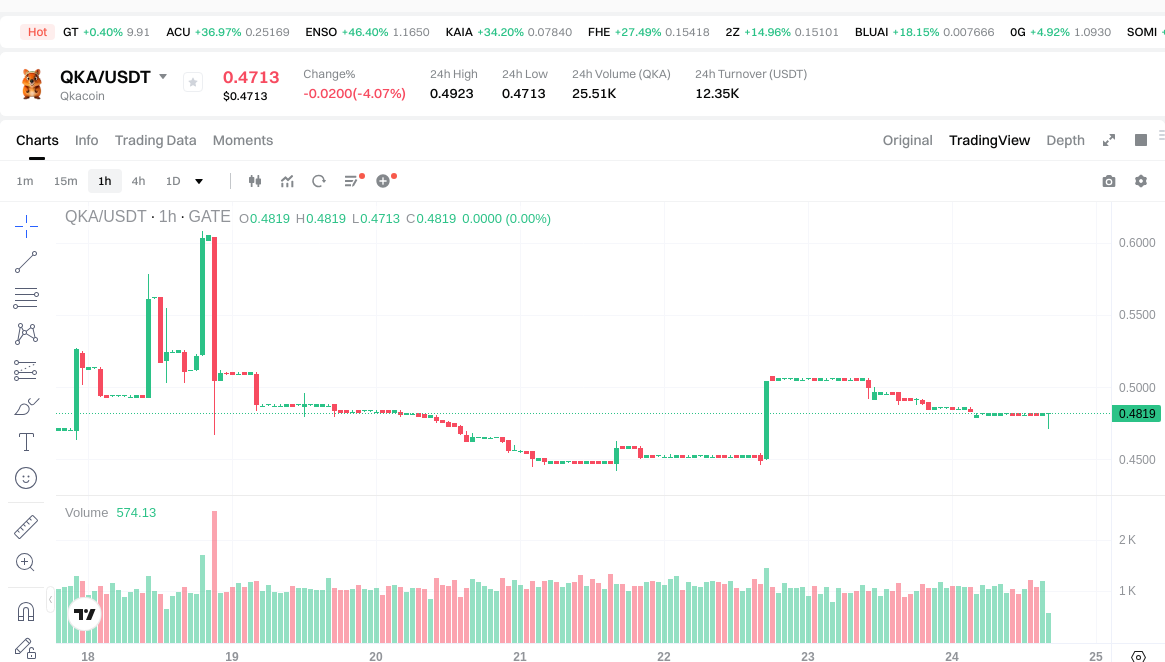This screenshot has height=662, width=1165.
Task: Open more timeframe intervals dropdown
Action: coord(199,181)
